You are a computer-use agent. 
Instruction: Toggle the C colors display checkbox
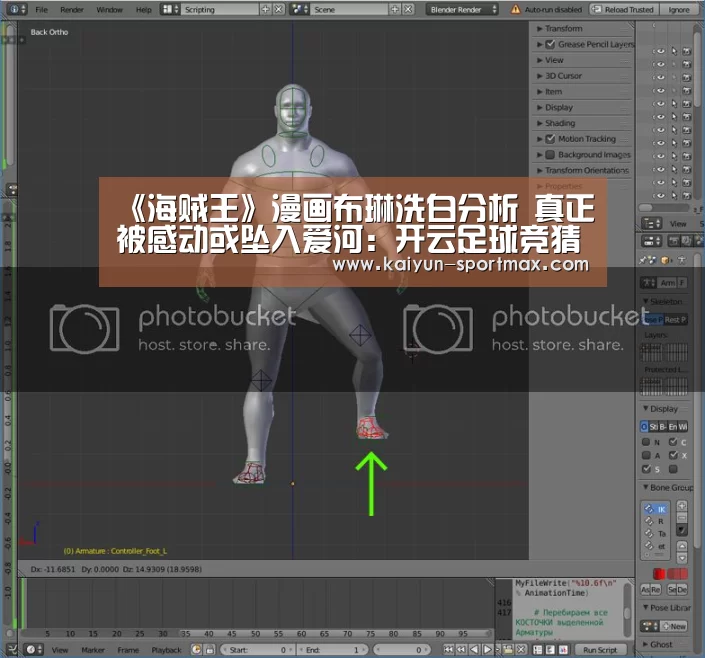673,442
